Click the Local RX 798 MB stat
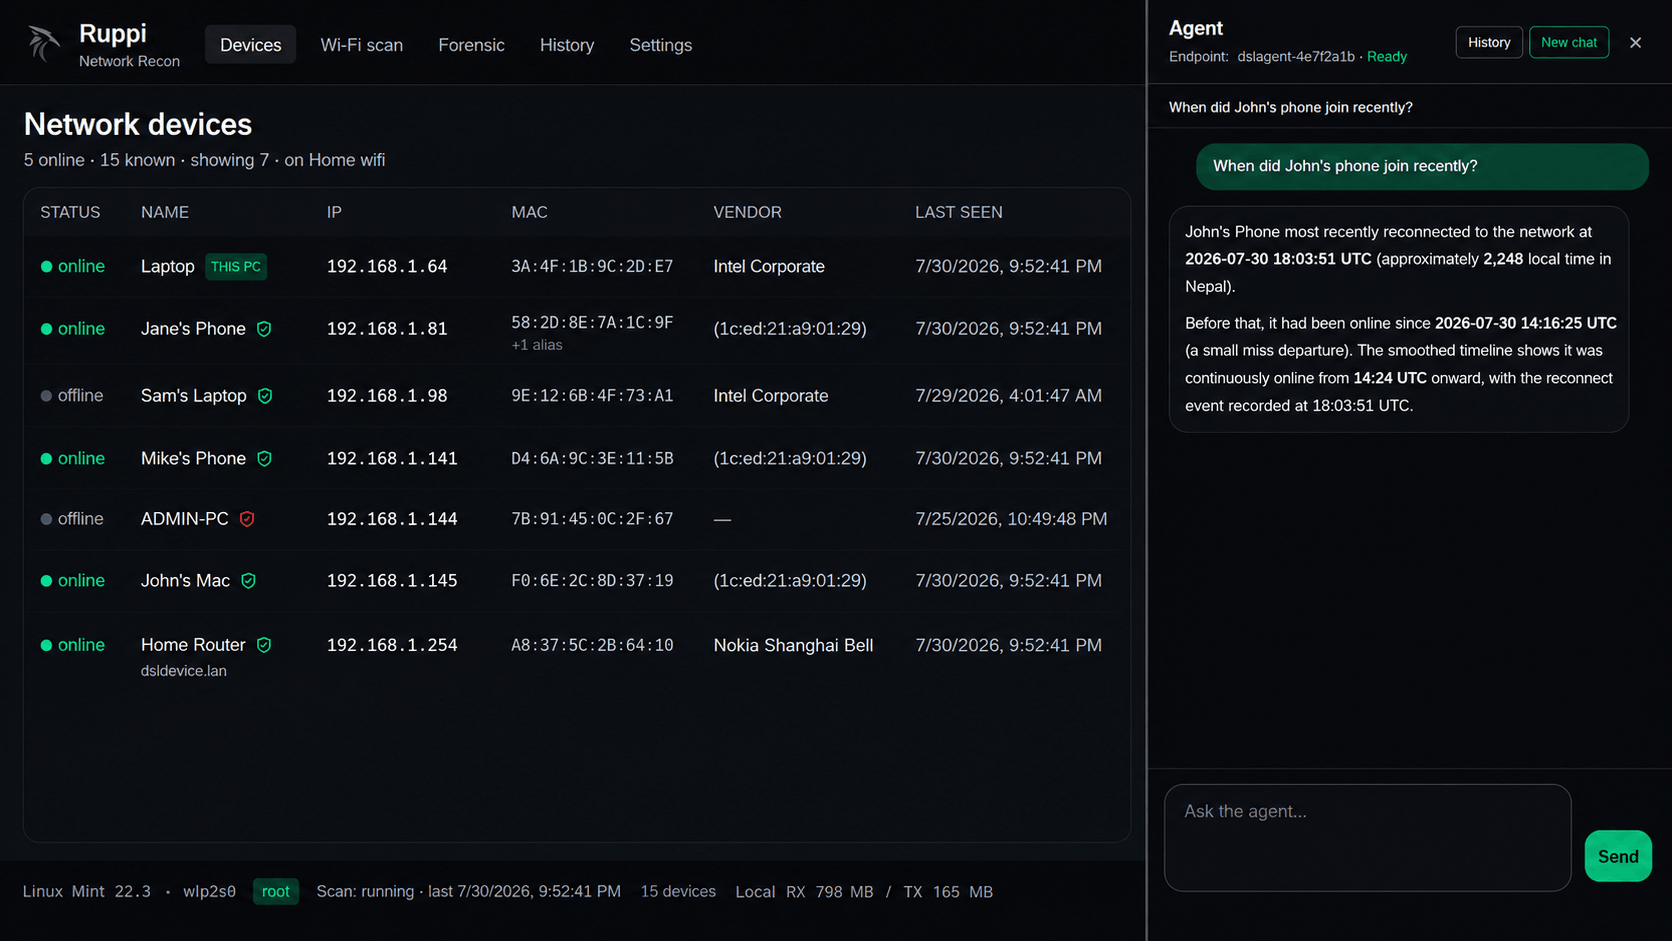The height and width of the screenshot is (941, 1672). coord(804,891)
